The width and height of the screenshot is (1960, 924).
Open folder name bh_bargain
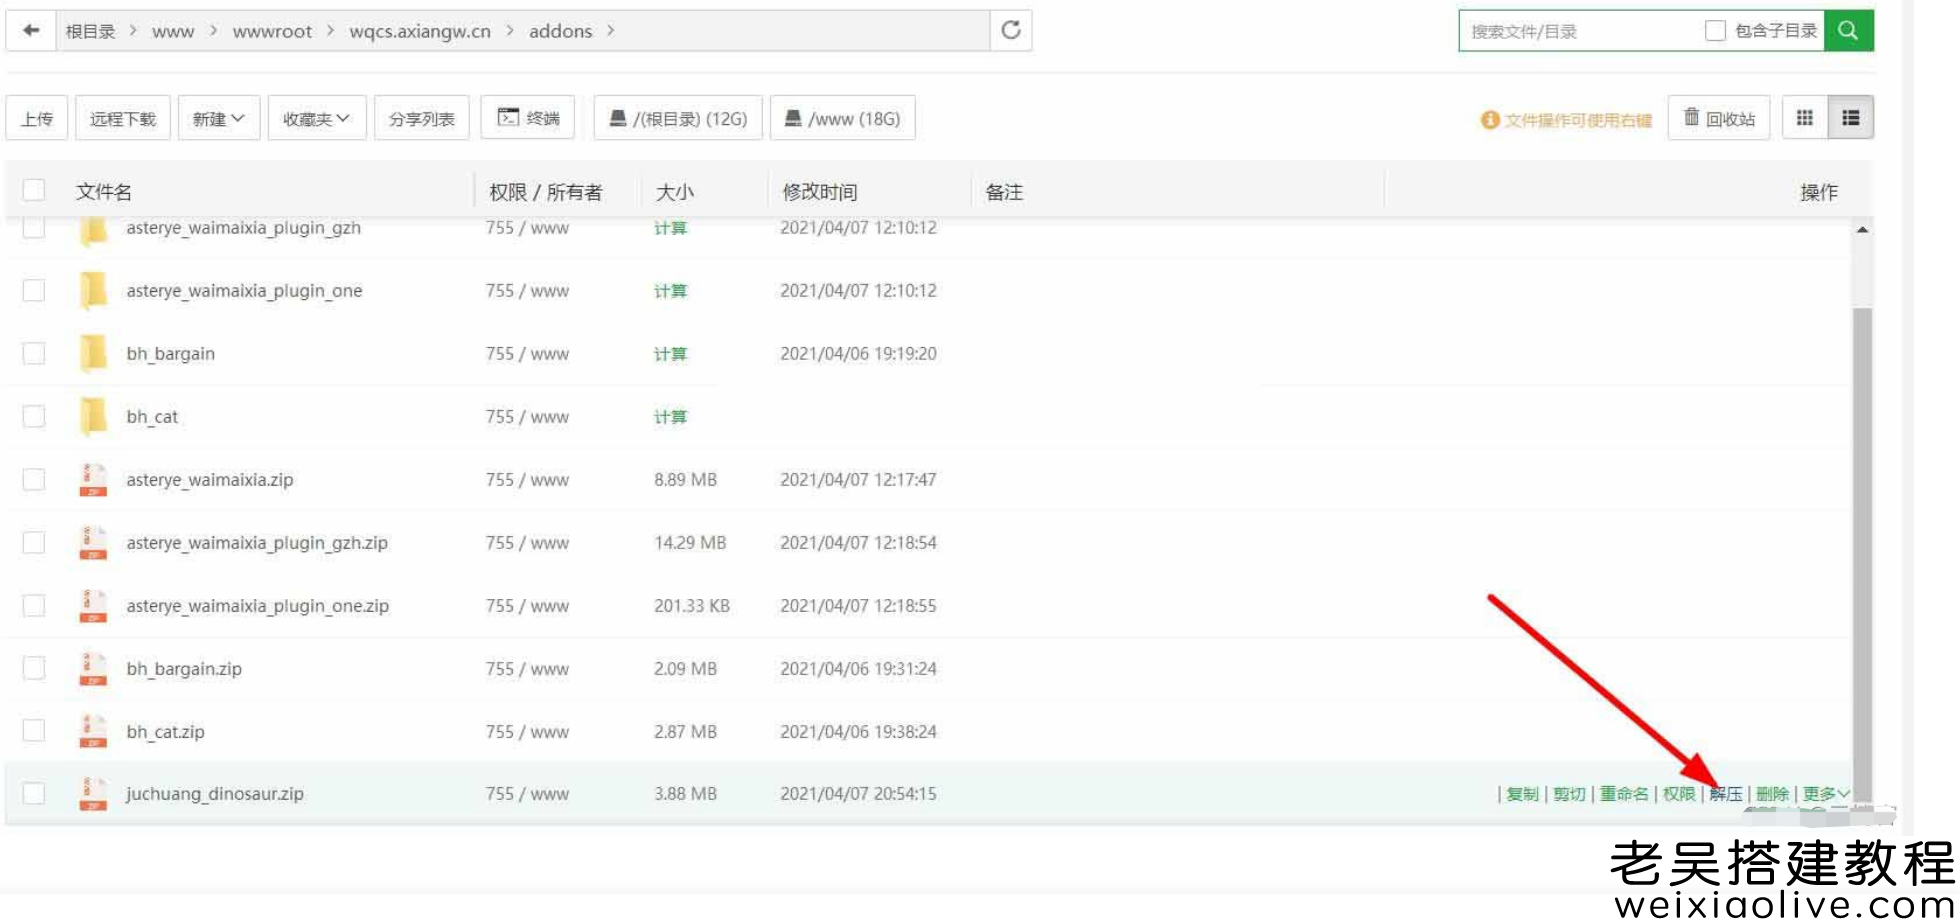[170, 354]
